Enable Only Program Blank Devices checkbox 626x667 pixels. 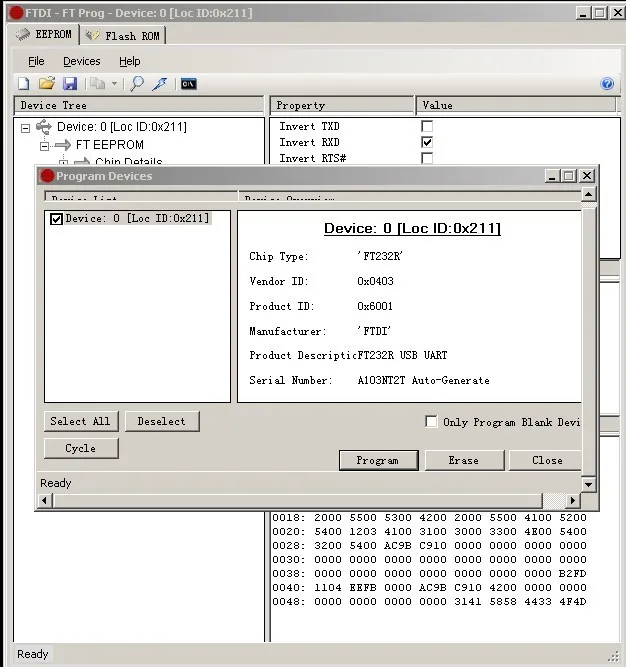pyautogui.click(x=431, y=422)
